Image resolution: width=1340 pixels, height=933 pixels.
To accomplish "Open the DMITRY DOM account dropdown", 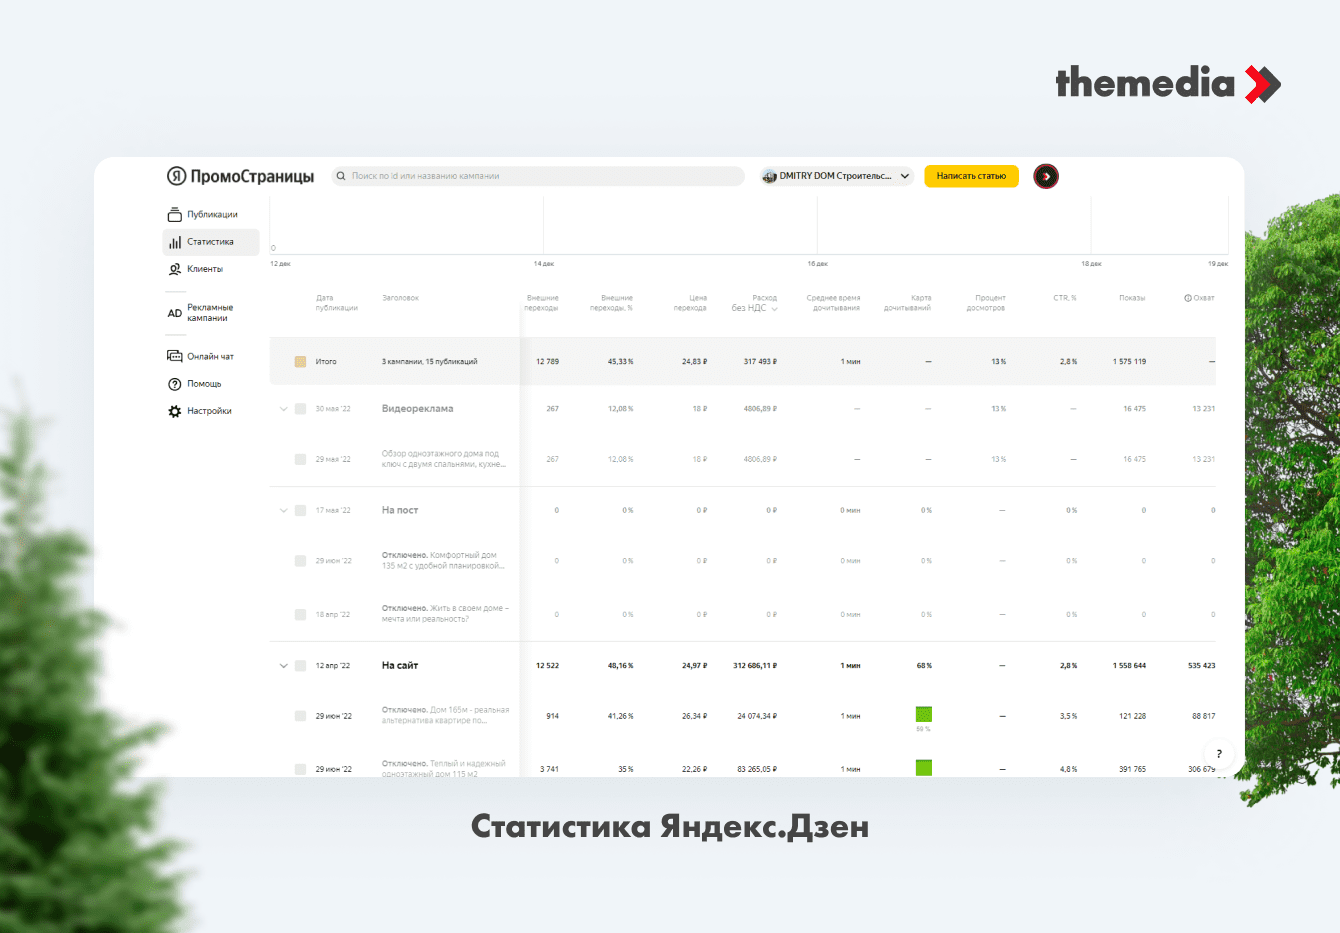I will 837,176.
